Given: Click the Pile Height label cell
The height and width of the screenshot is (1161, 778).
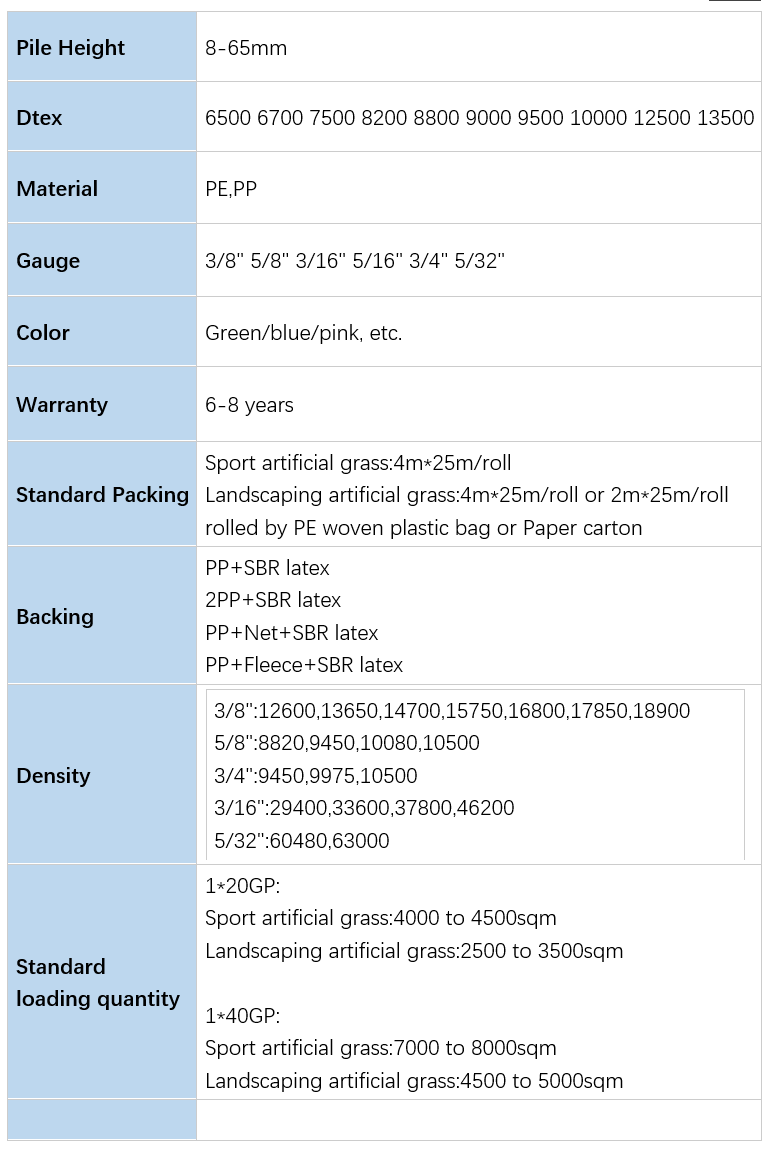Looking at the screenshot, I should click(101, 47).
